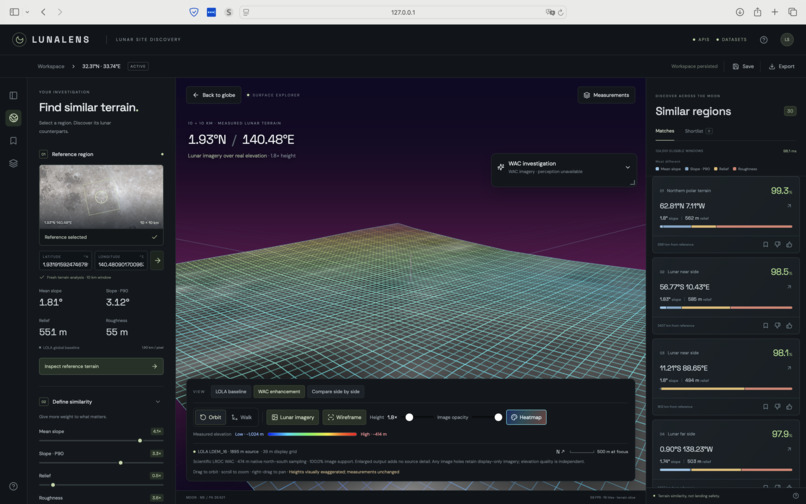Screen dimensions: 806x504
Task: Click Back to globe button
Action: [x=214, y=95]
